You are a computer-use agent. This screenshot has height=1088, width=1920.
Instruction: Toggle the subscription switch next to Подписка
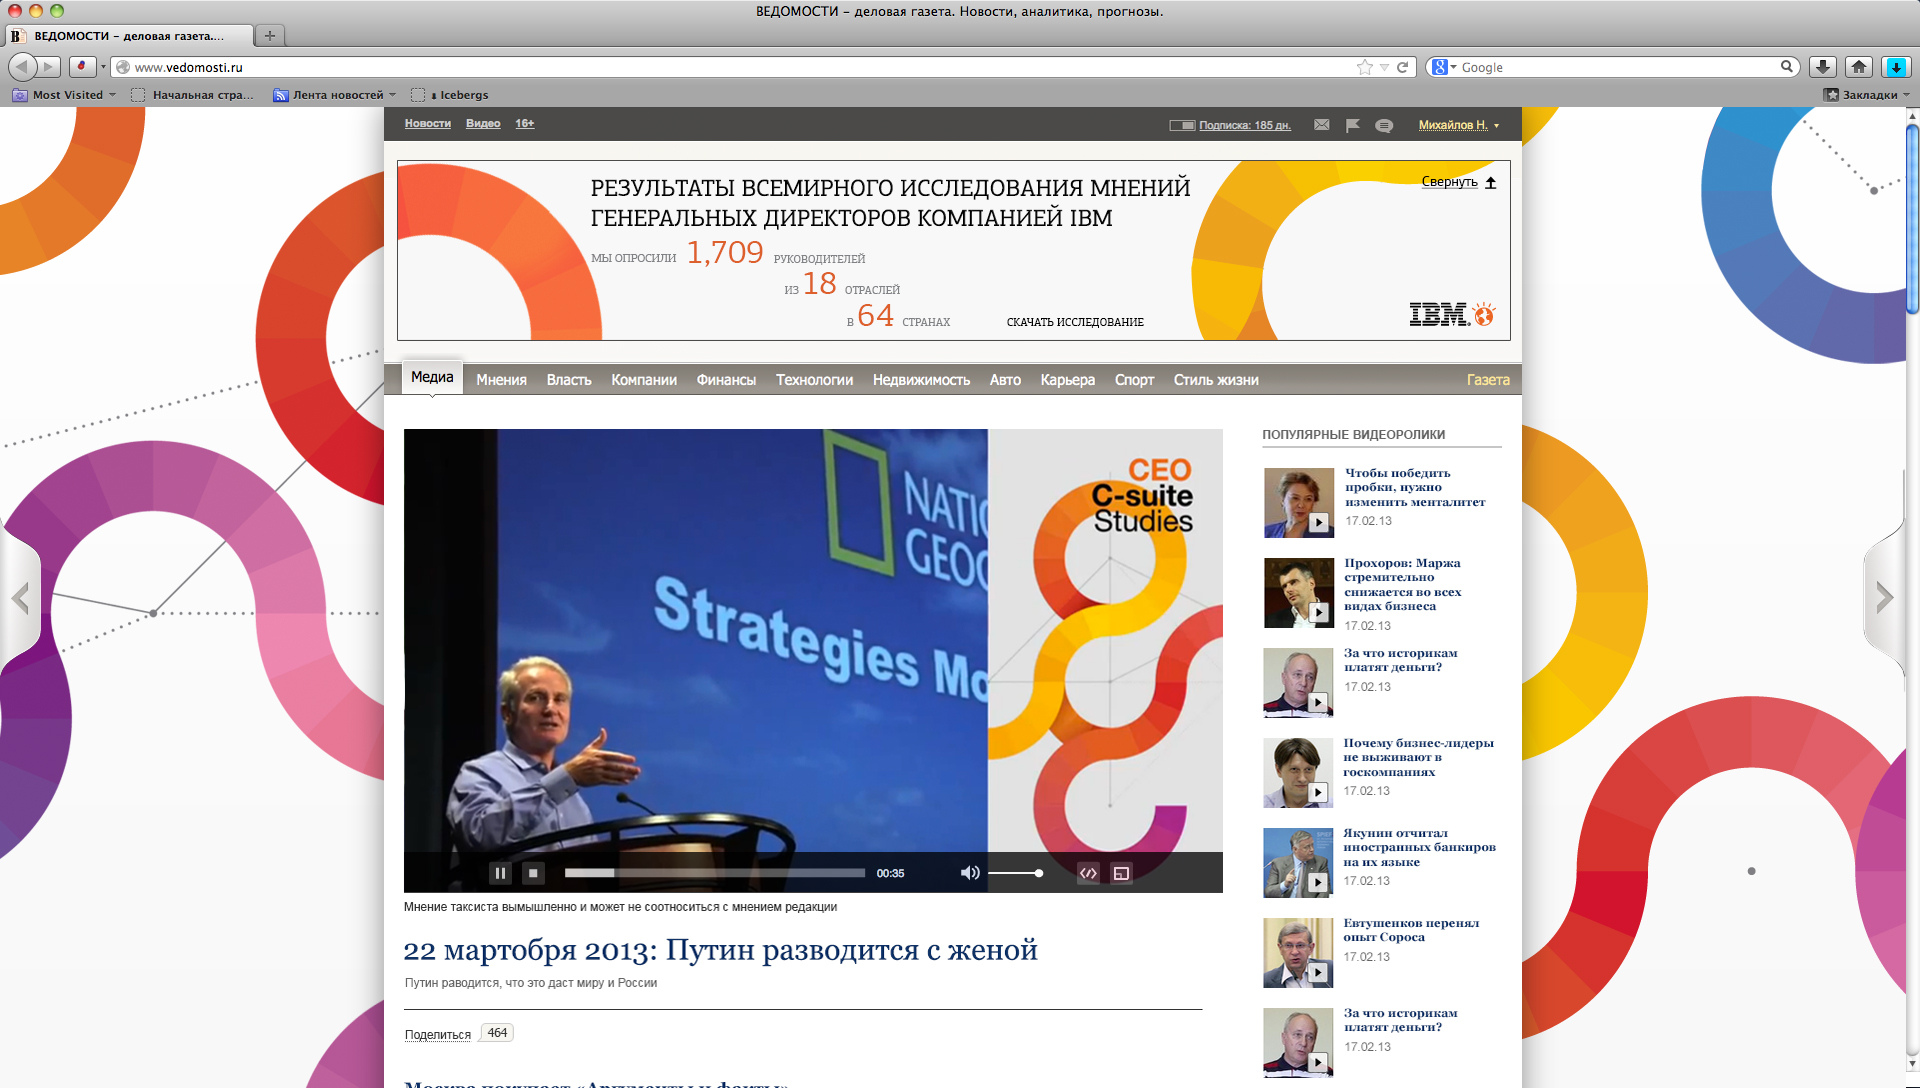[x=1182, y=125]
